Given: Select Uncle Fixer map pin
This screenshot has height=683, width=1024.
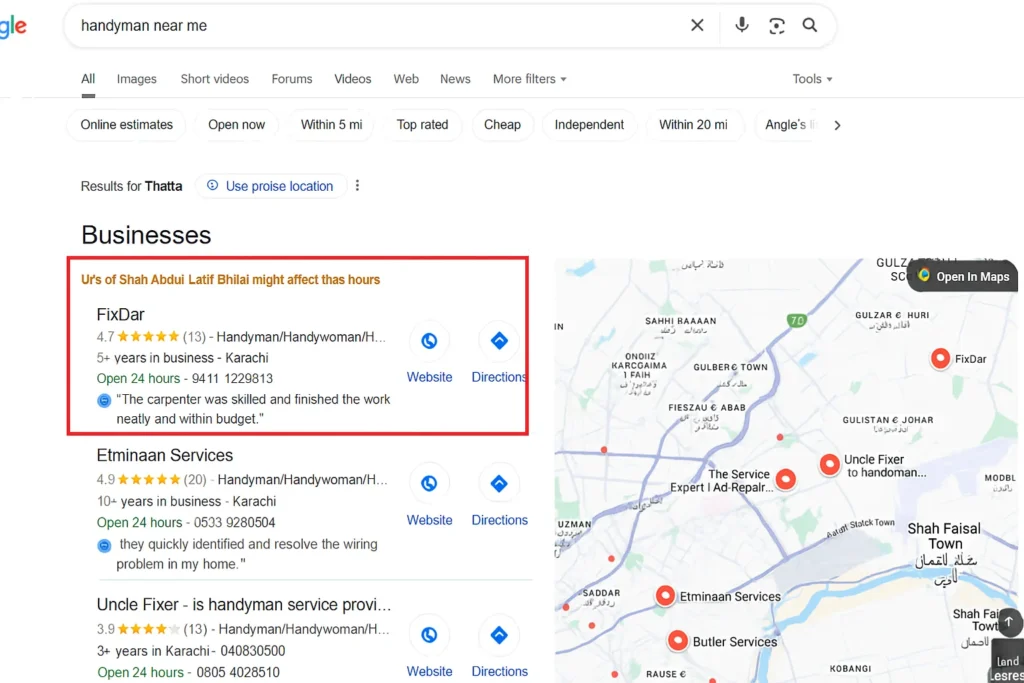Looking at the screenshot, I should click(x=829, y=464).
